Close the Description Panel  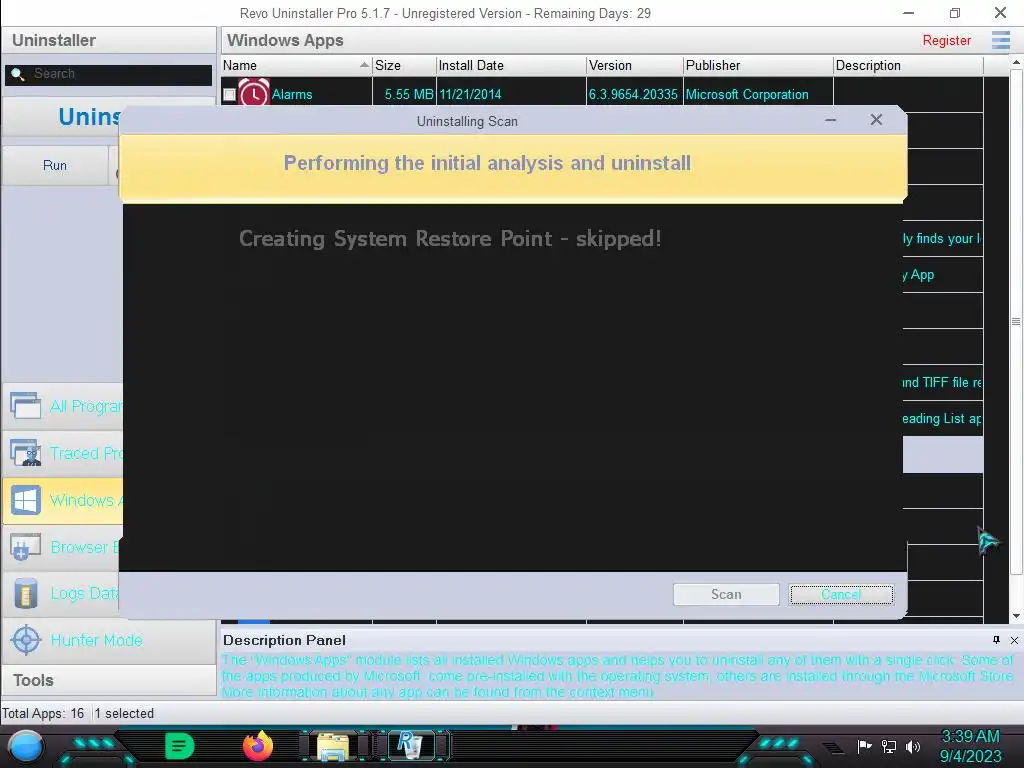point(1014,640)
